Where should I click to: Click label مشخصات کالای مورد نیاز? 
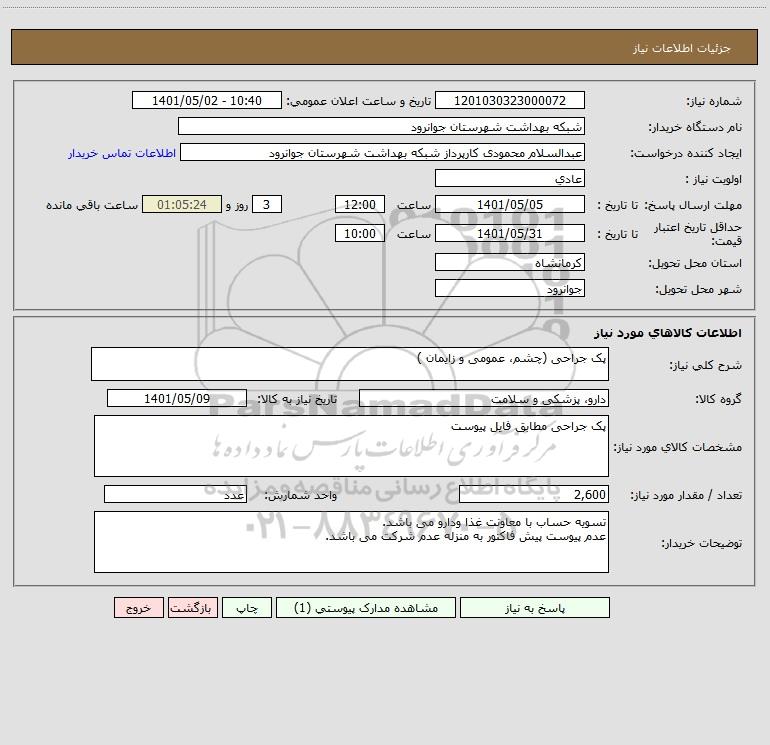pyautogui.click(x=678, y=447)
